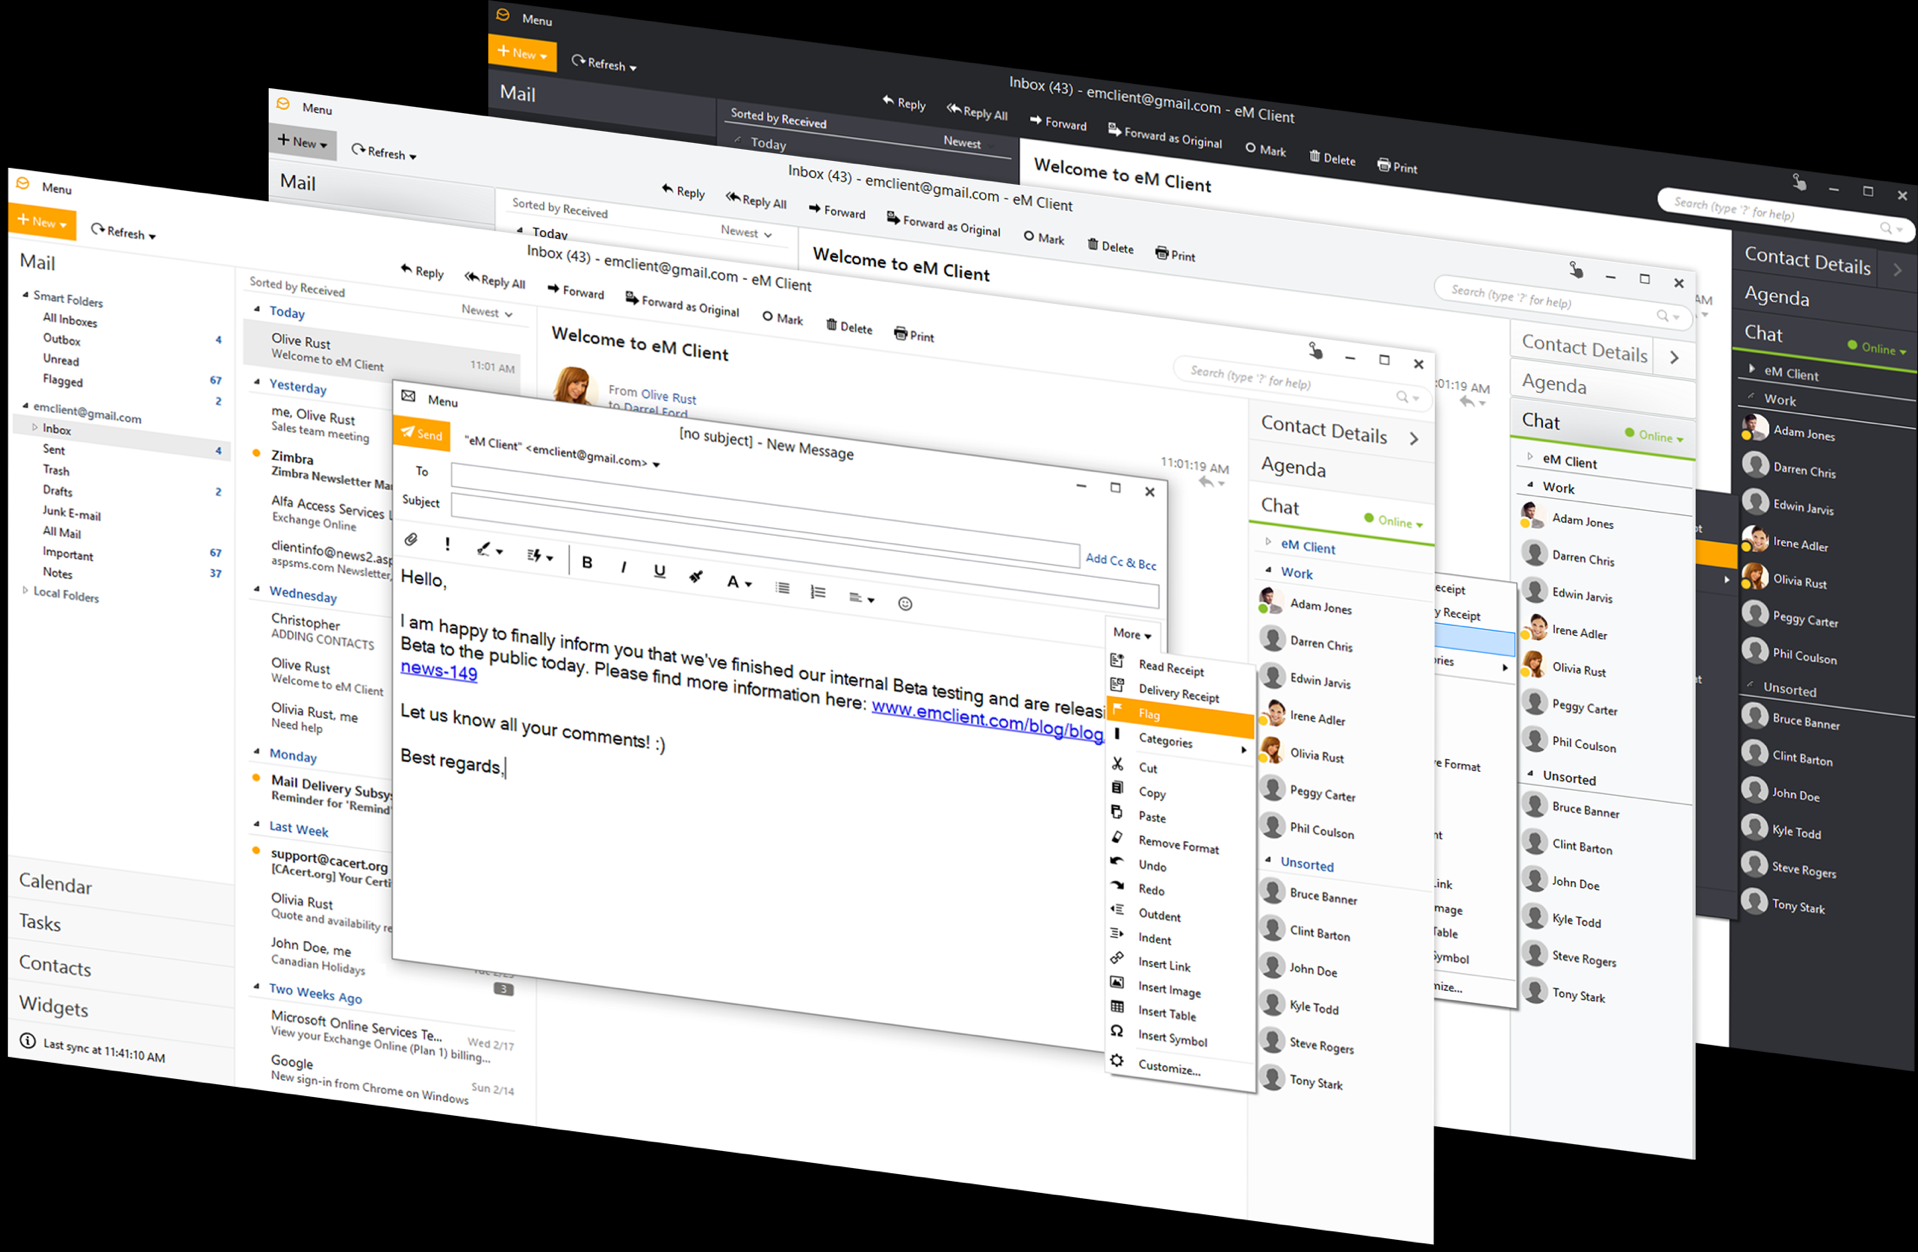Open the sender account dropdown in New Message
1918x1252 pixels.
click(656, 464)
